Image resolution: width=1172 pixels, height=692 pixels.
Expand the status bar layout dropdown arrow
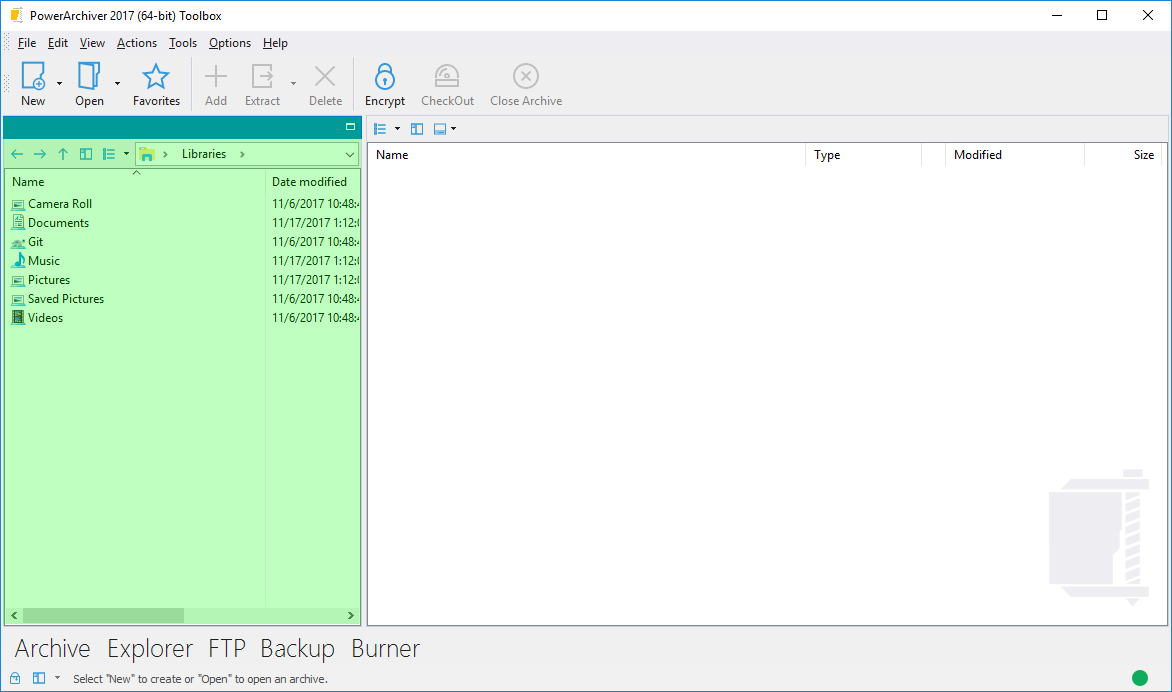[x=58, y=678]
